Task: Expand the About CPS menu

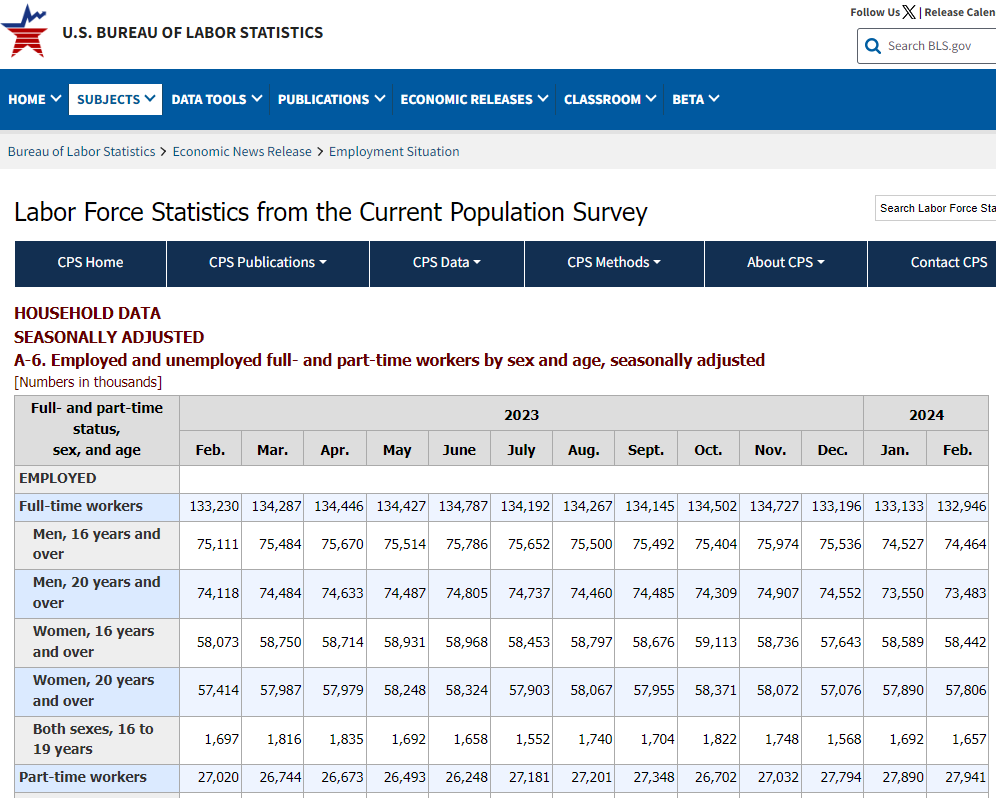Action: tap(785, 263)
